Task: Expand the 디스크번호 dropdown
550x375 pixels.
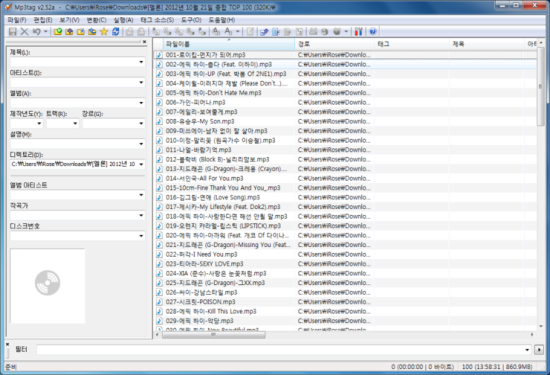Action: pos(141,236)
